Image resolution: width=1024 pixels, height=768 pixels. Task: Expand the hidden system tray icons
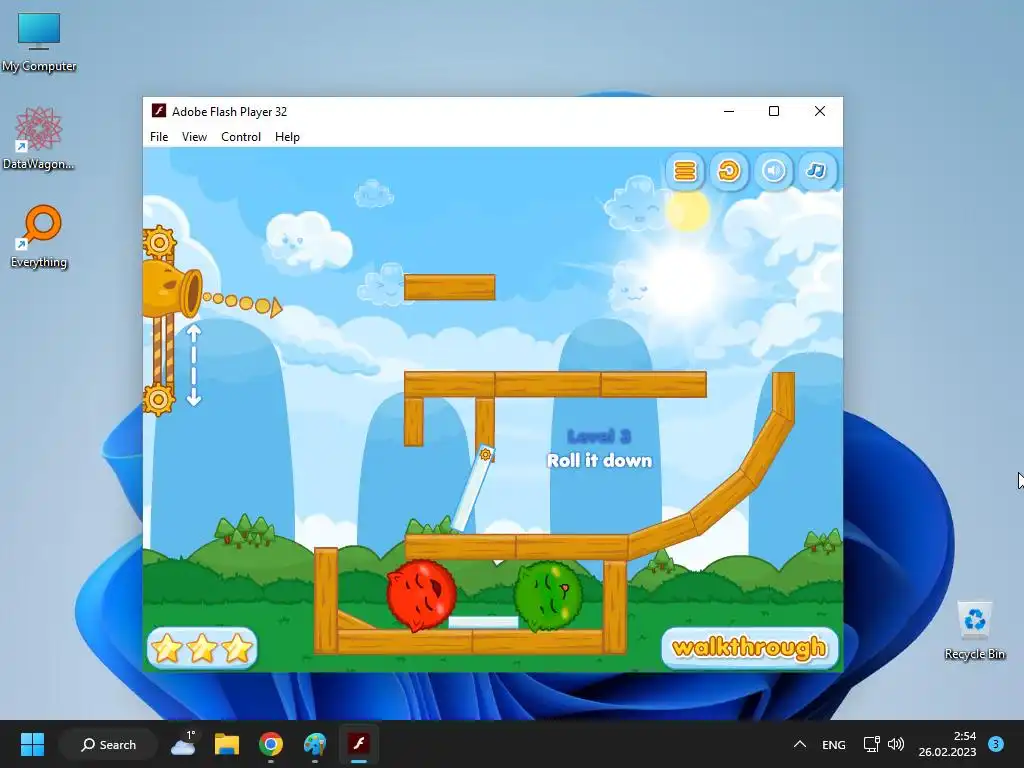click(799, 744)
